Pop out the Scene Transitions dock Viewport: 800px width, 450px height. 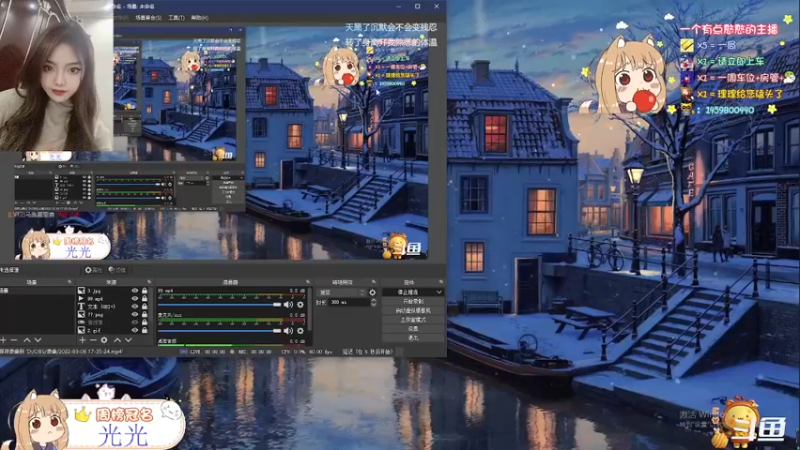[x=373, y=282]
